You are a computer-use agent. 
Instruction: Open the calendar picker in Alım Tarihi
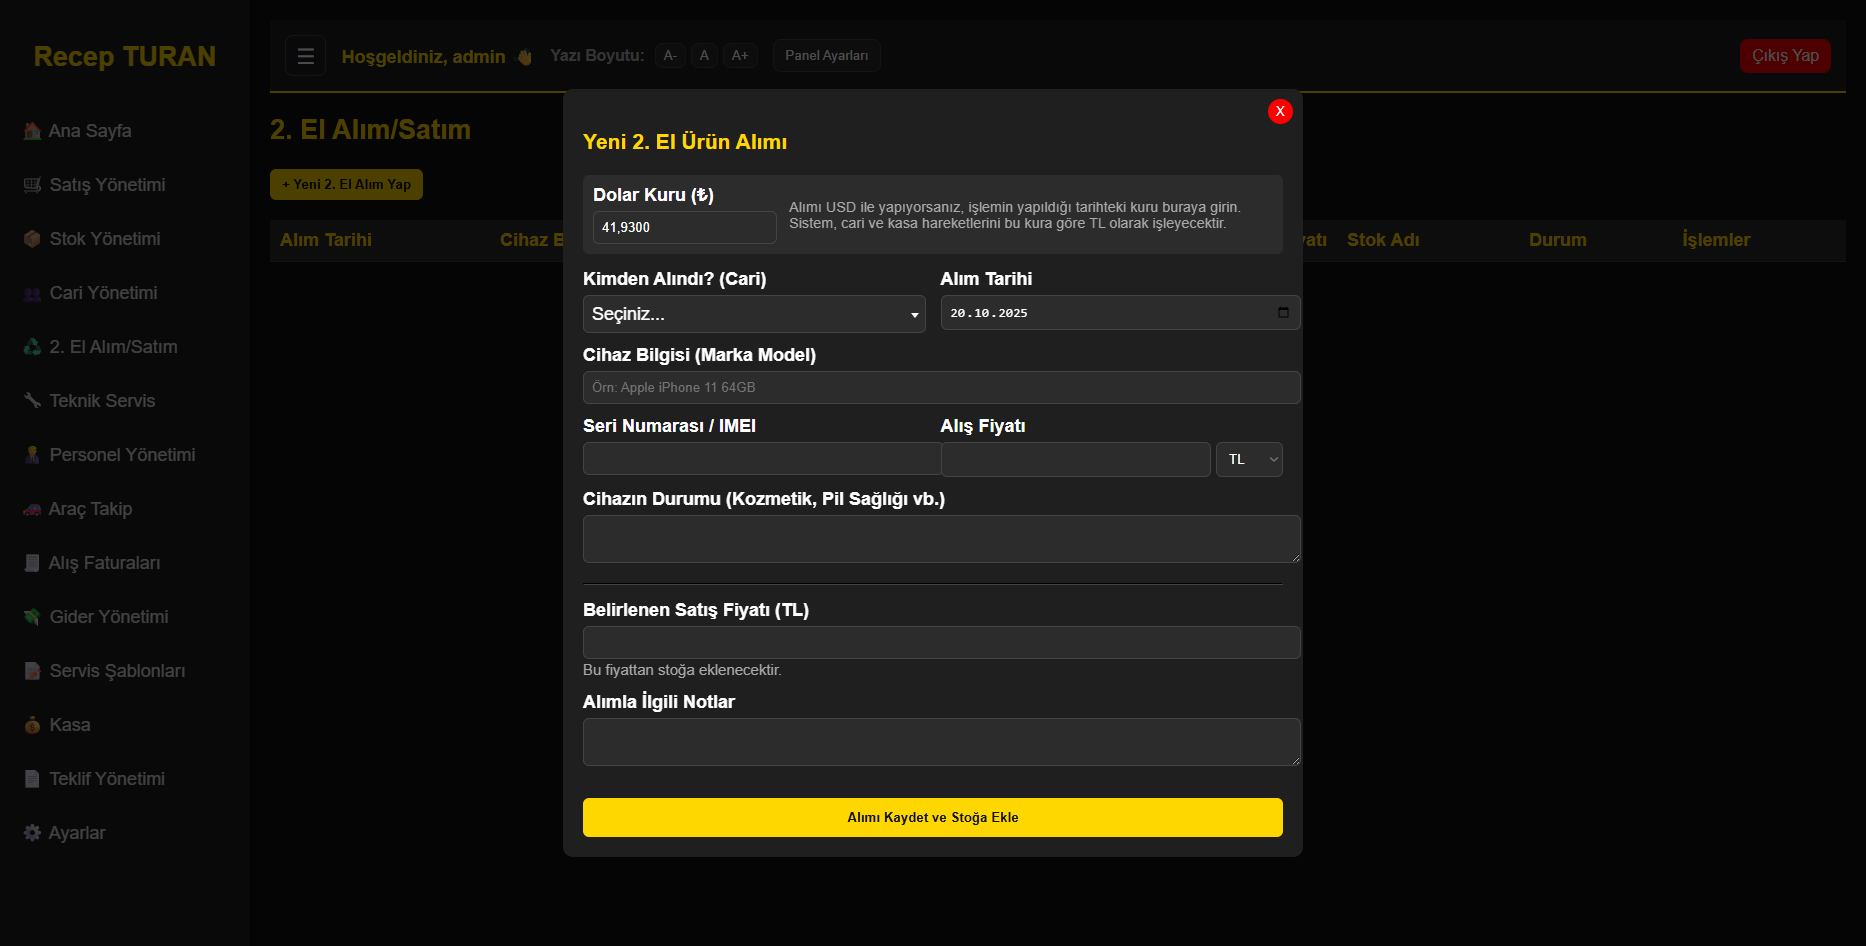(1283, 313)
